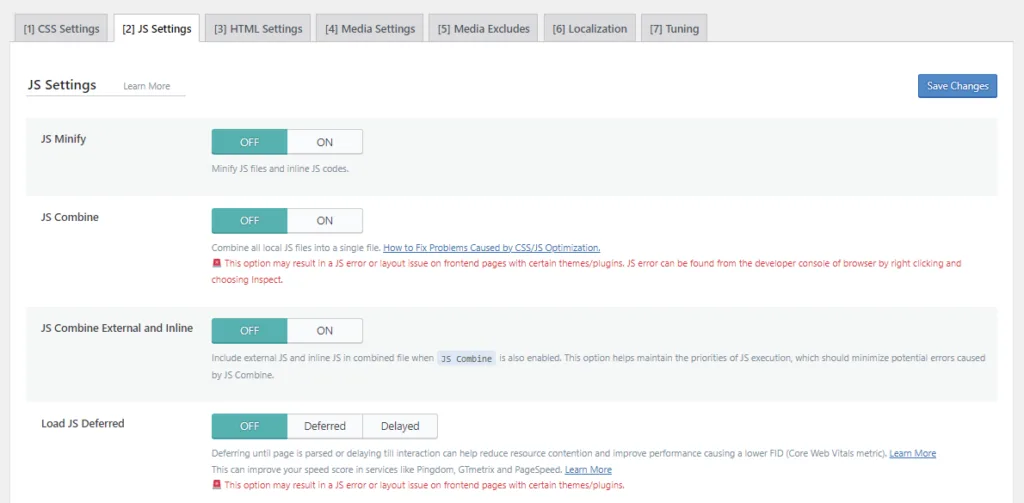Turn ON JS Combine External and Inline
Image resolution: width=1024 pixels, height=503 pixels.
pos(324,331)
